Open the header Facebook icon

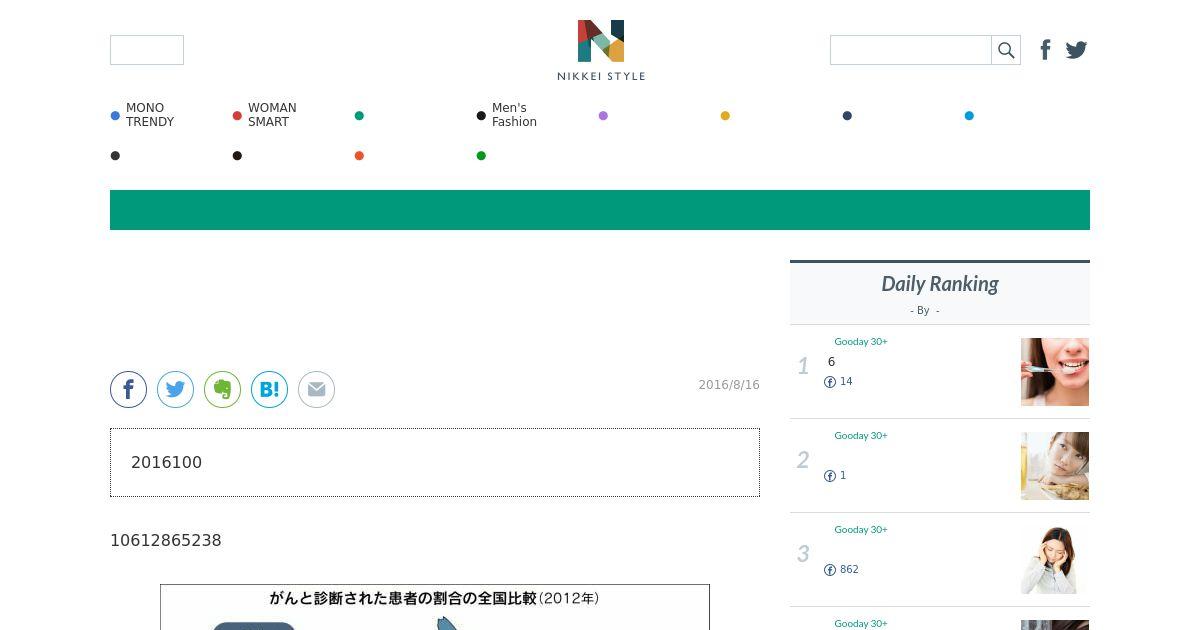1045,50
